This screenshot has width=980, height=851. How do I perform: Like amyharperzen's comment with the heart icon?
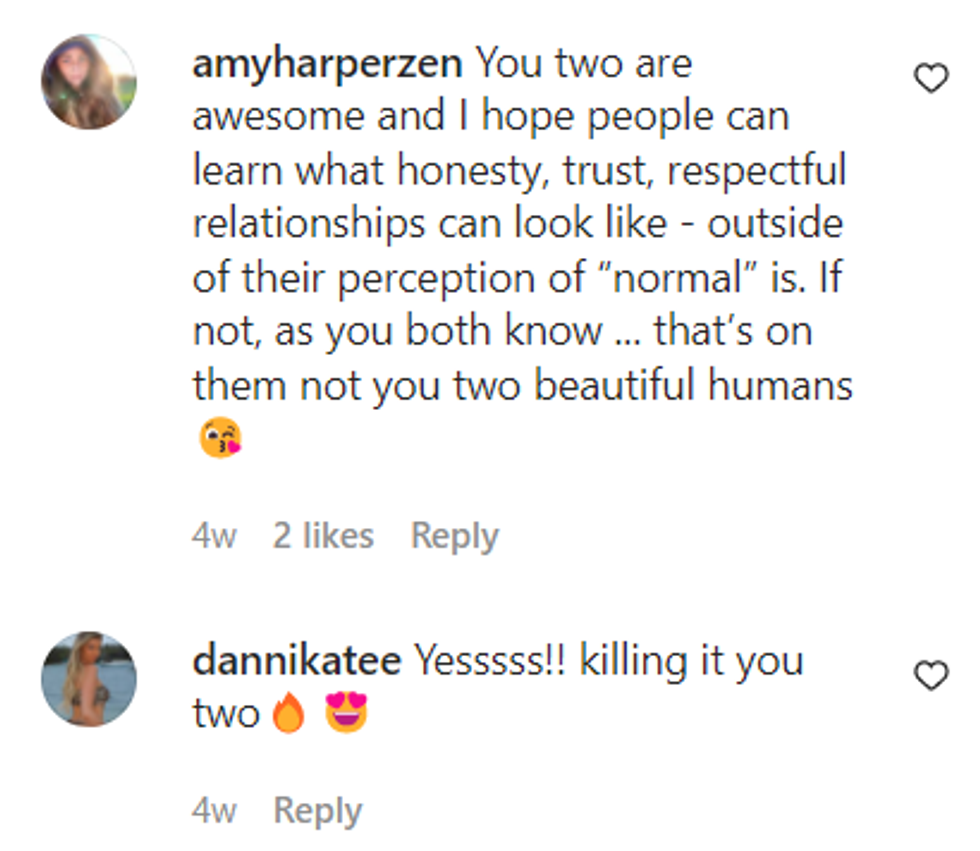(x=931, y=79)
